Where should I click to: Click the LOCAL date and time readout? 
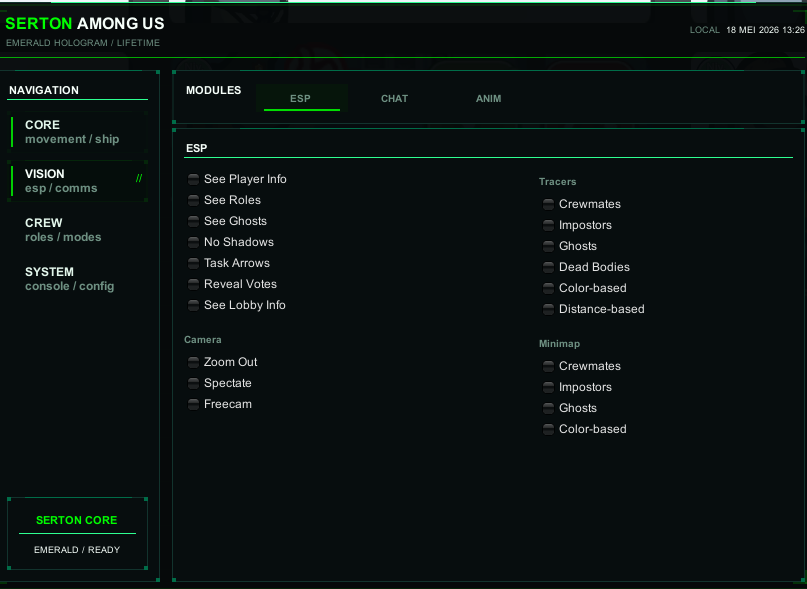pyautogui.click(x=747, y=30)
